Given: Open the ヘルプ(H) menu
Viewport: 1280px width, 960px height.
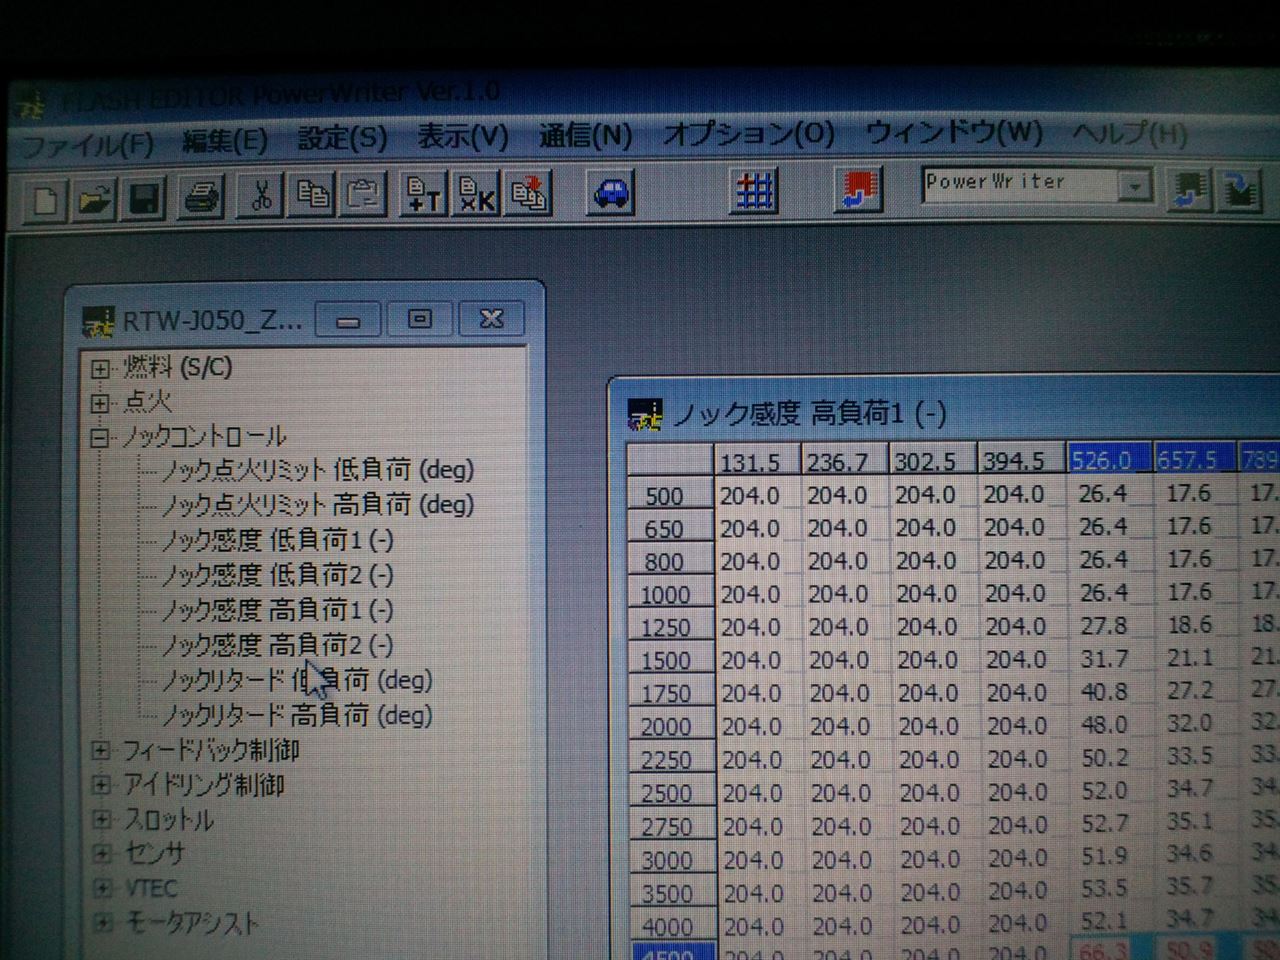Looking at the screenshot, I should point(1129,133).
